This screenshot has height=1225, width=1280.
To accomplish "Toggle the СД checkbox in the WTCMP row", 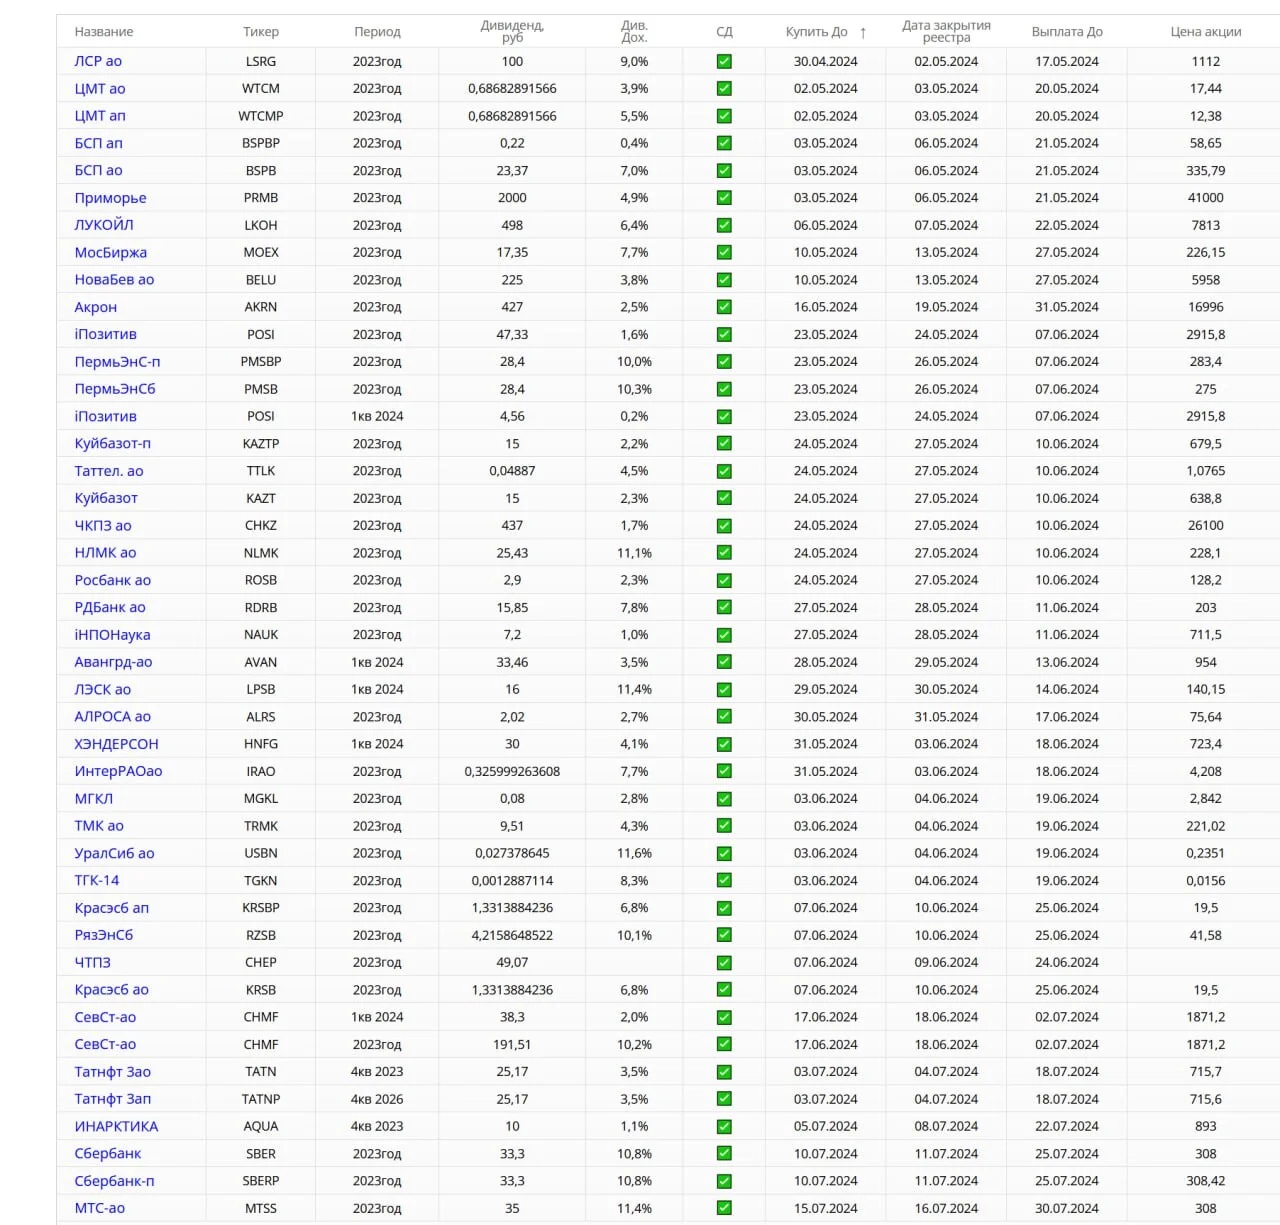I will click(x=724, y=116).
